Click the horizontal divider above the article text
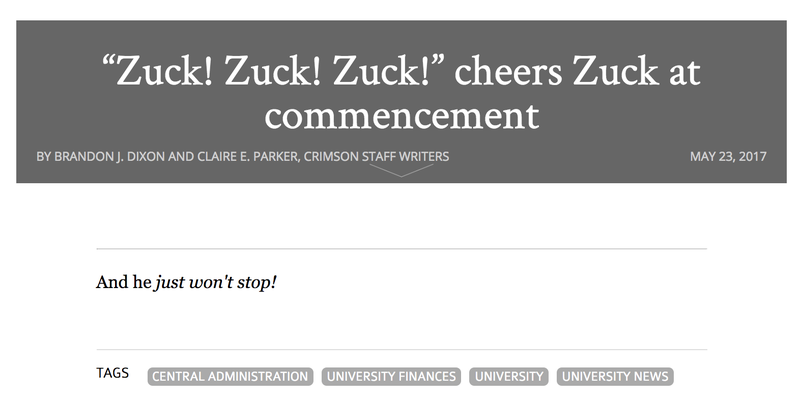This screenshot has height=398, width=800. [x=402, y=249]
